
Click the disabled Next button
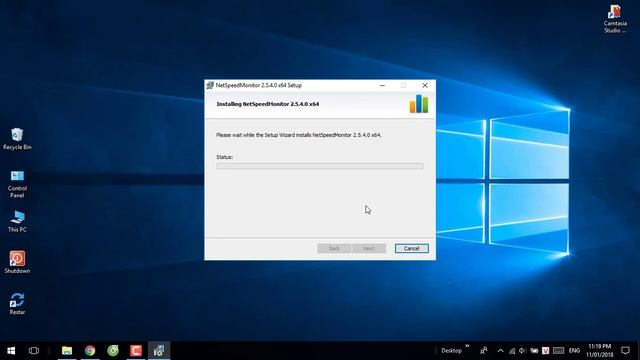tap(369, 248)
